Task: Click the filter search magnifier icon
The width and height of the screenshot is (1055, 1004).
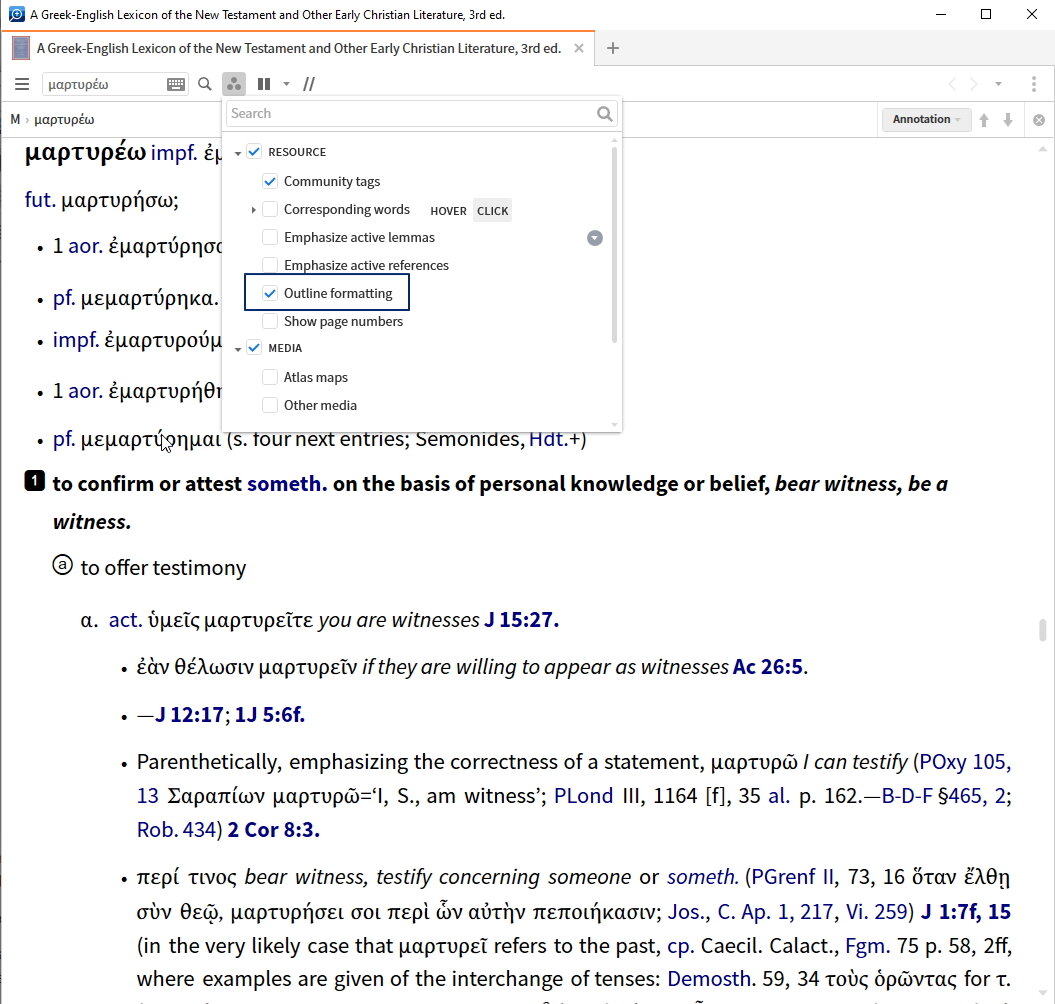Action: [x=605, y=114]
